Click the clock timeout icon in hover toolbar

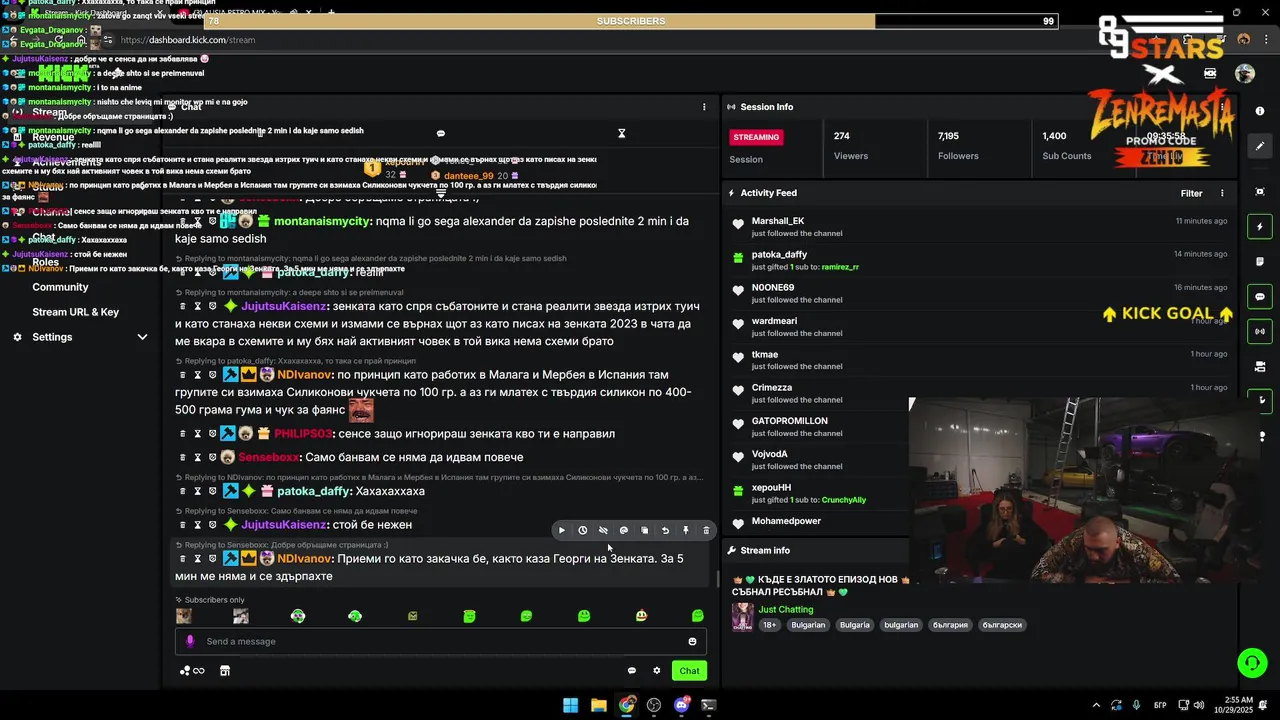pyautogui.click(x=583, y=531)
